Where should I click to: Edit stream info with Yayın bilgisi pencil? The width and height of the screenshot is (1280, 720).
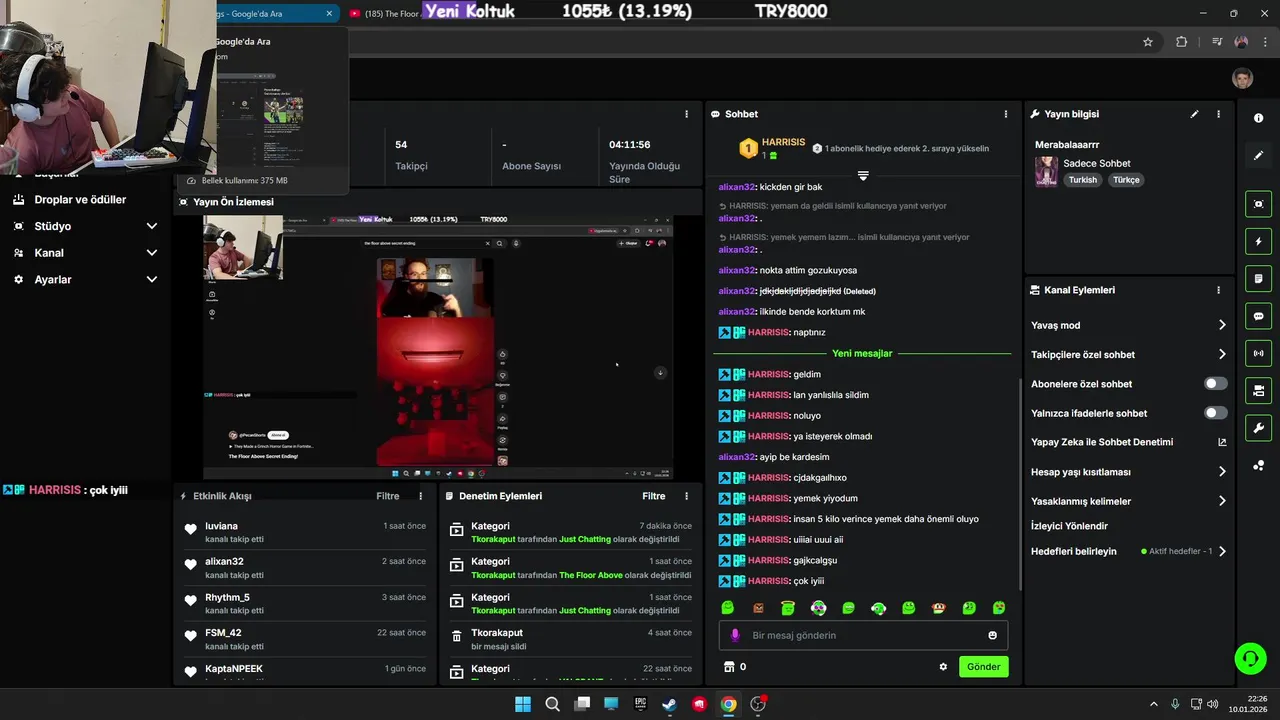coord(1194,114)
